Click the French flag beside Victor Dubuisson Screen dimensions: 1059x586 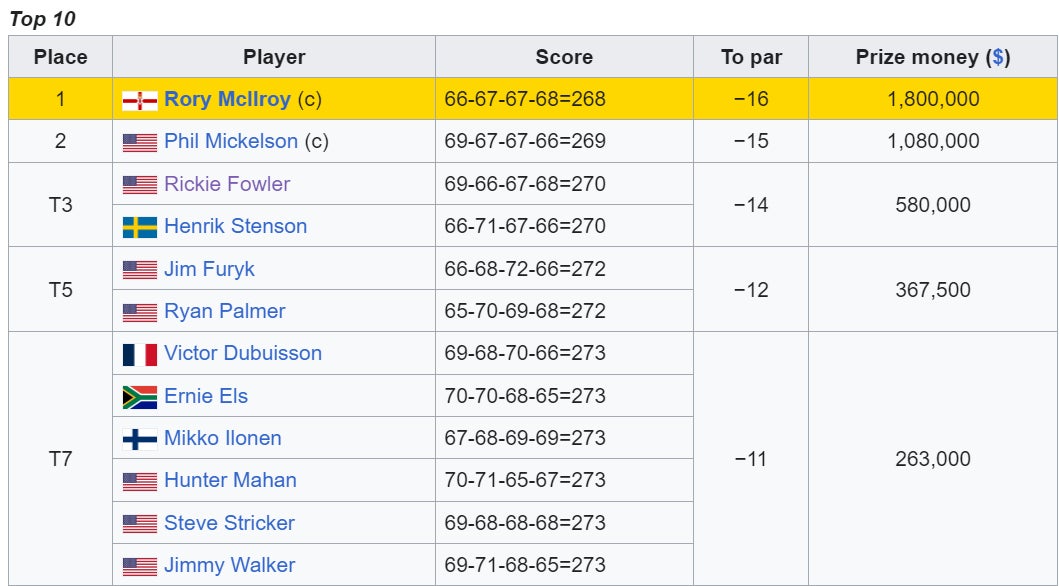(x=139, y=354)
